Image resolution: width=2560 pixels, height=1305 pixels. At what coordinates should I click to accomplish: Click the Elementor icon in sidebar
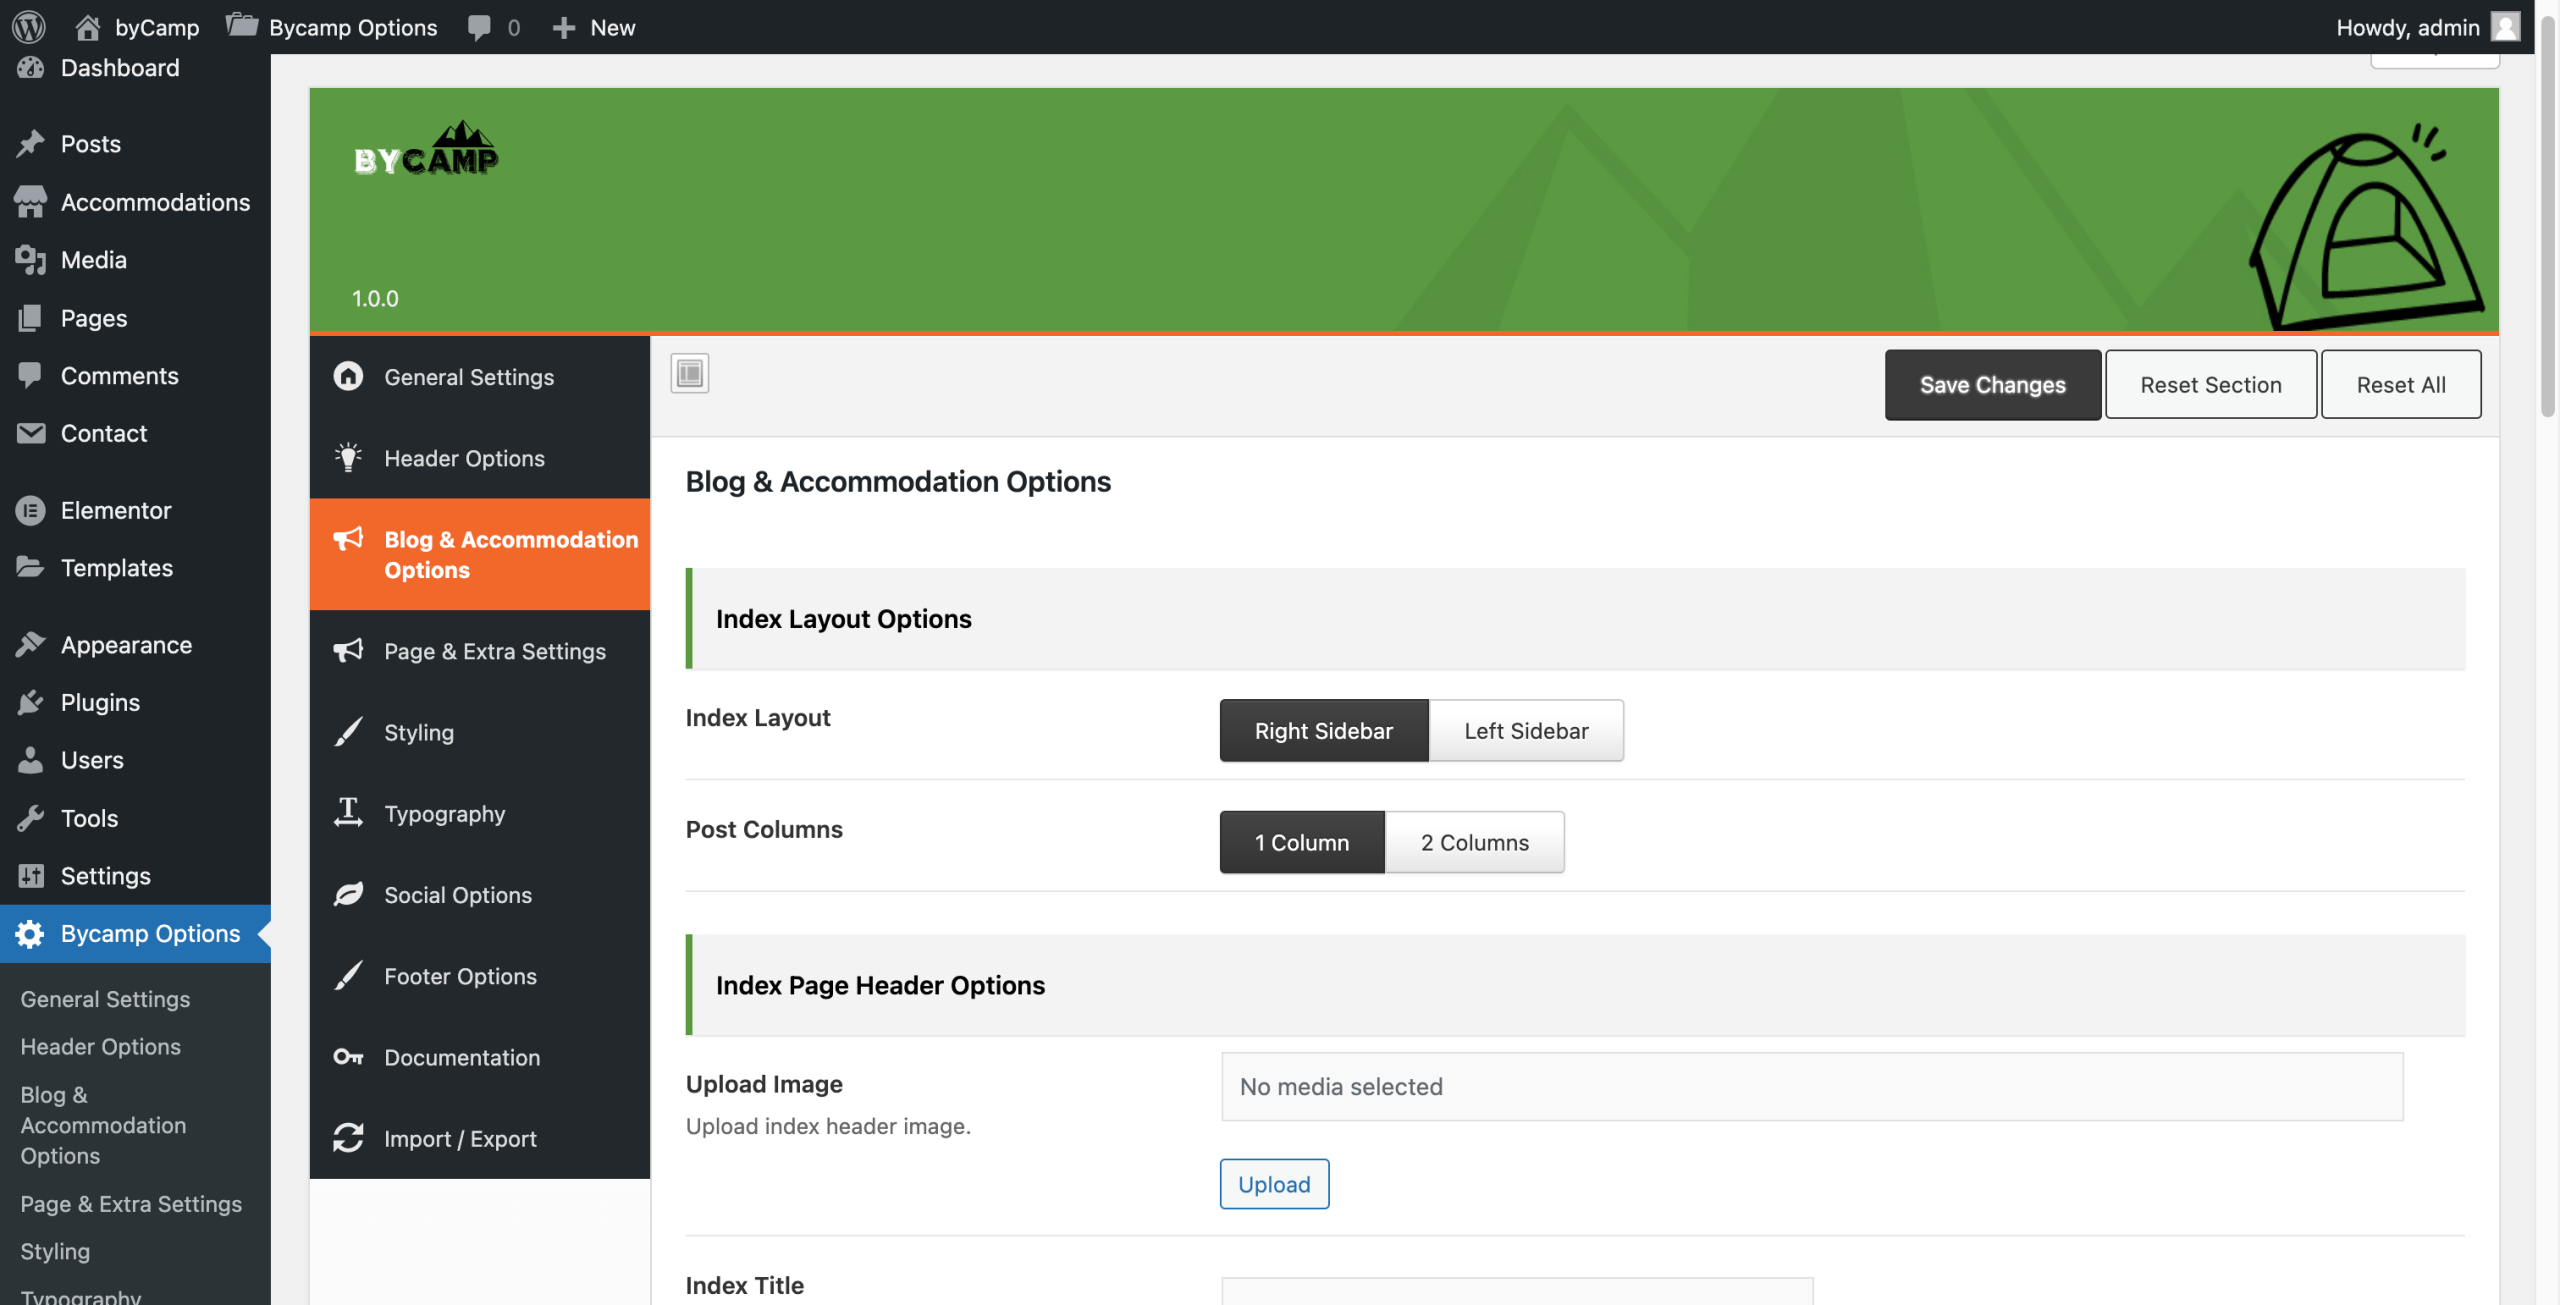point(31,510)
